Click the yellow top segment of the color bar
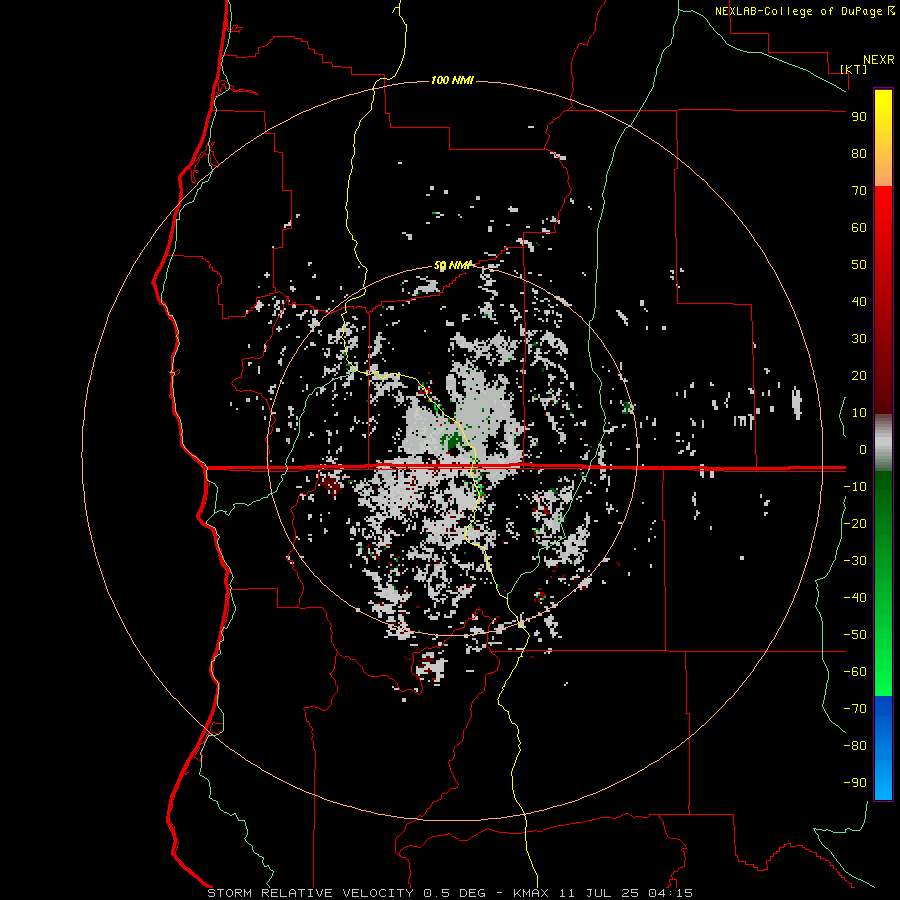 pos(883,138)
